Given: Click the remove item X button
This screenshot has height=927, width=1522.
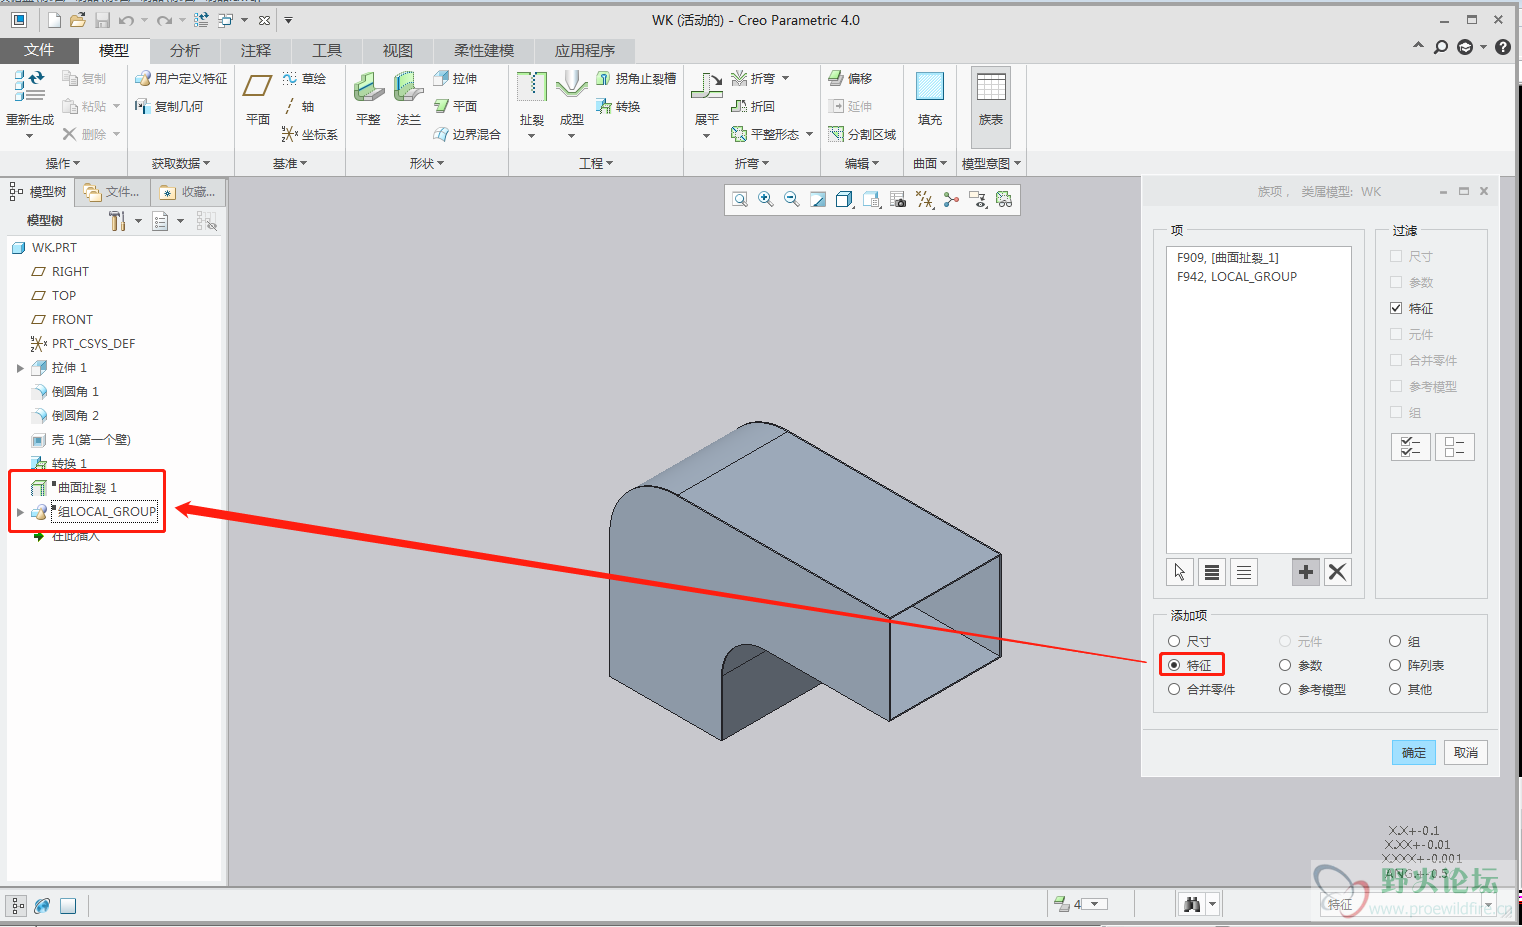Looking at the screenshot, I should click(x=1338, y=572).
